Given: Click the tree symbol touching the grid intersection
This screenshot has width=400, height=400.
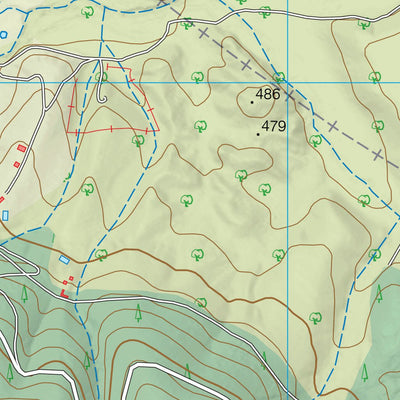Looking at the screenshot, I should coord(279,78).
